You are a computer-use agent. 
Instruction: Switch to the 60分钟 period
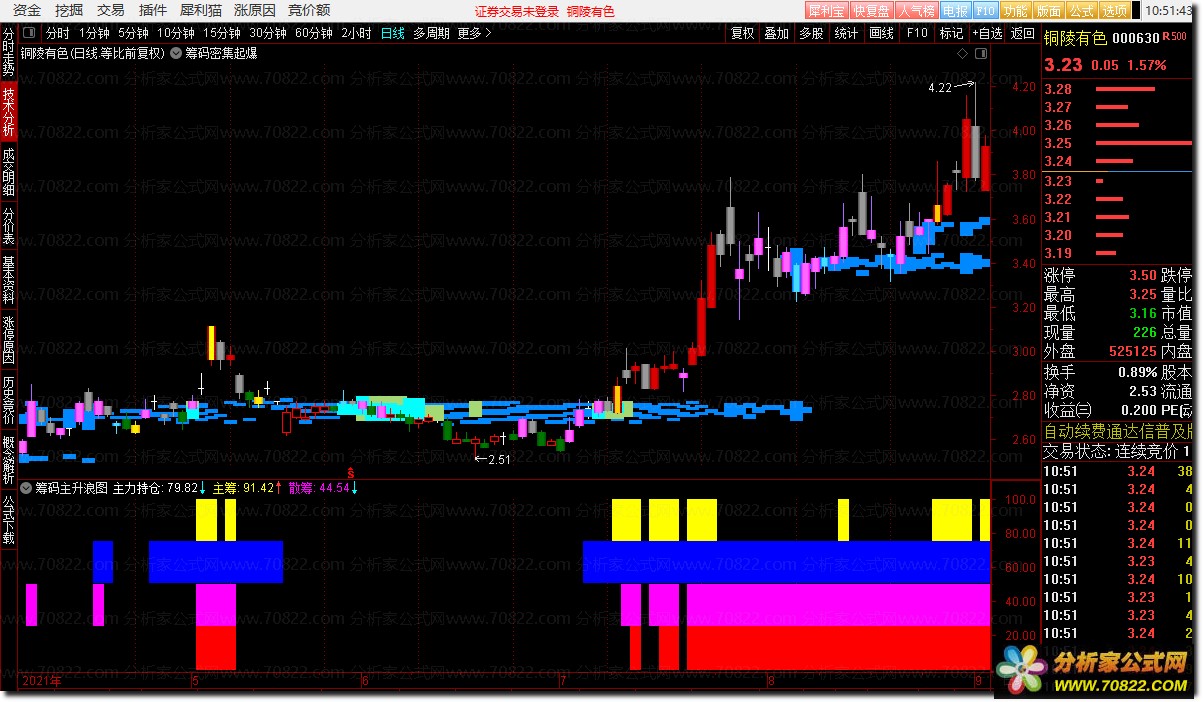pyautogui.click(x=313, y=33)
